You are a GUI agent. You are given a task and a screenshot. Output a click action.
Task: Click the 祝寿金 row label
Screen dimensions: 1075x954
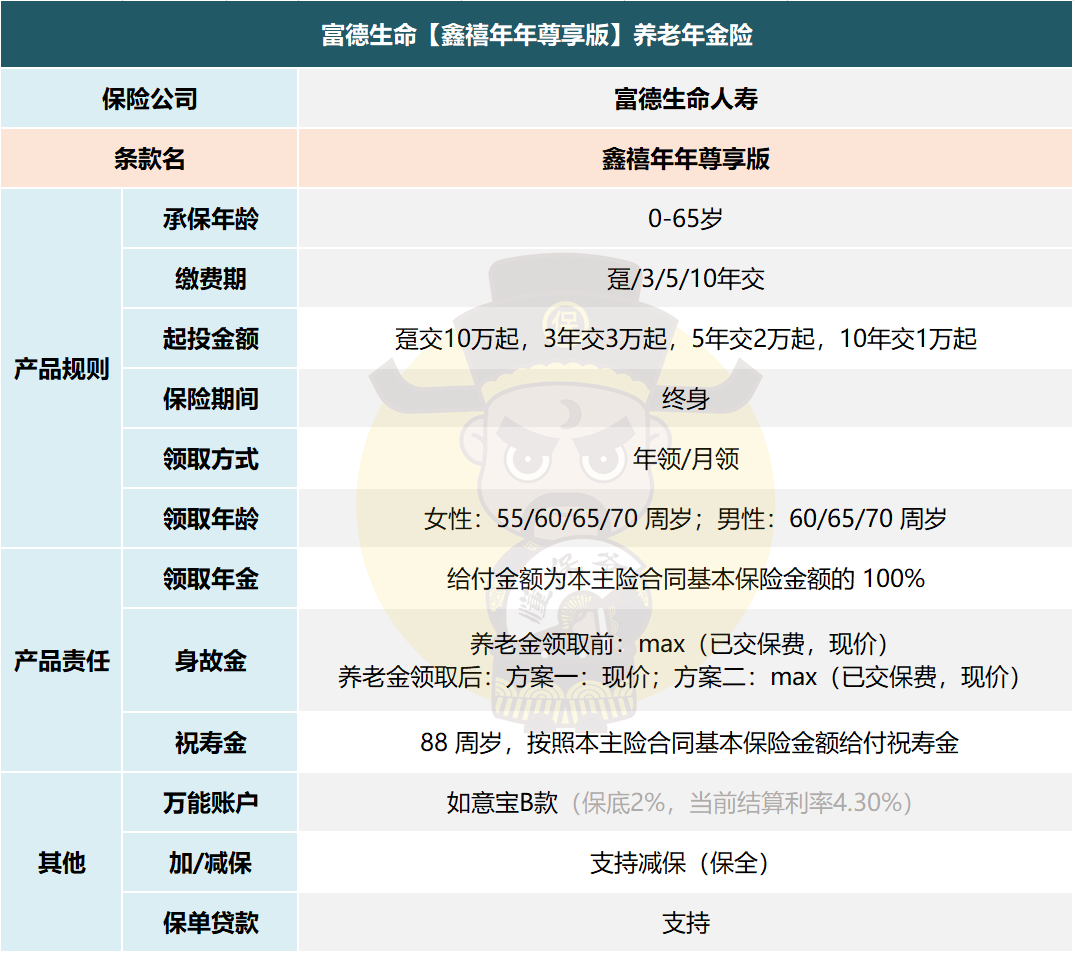(210, 742)
